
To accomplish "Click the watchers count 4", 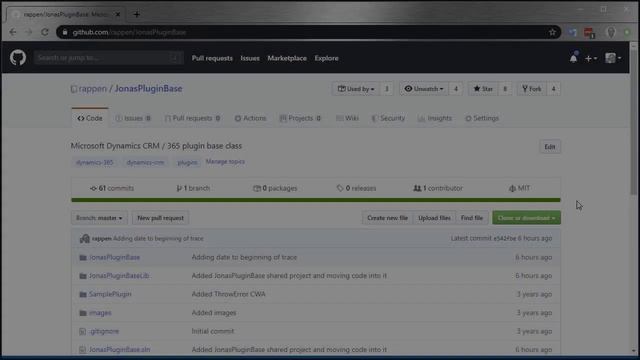I will [x=456, y=89].
